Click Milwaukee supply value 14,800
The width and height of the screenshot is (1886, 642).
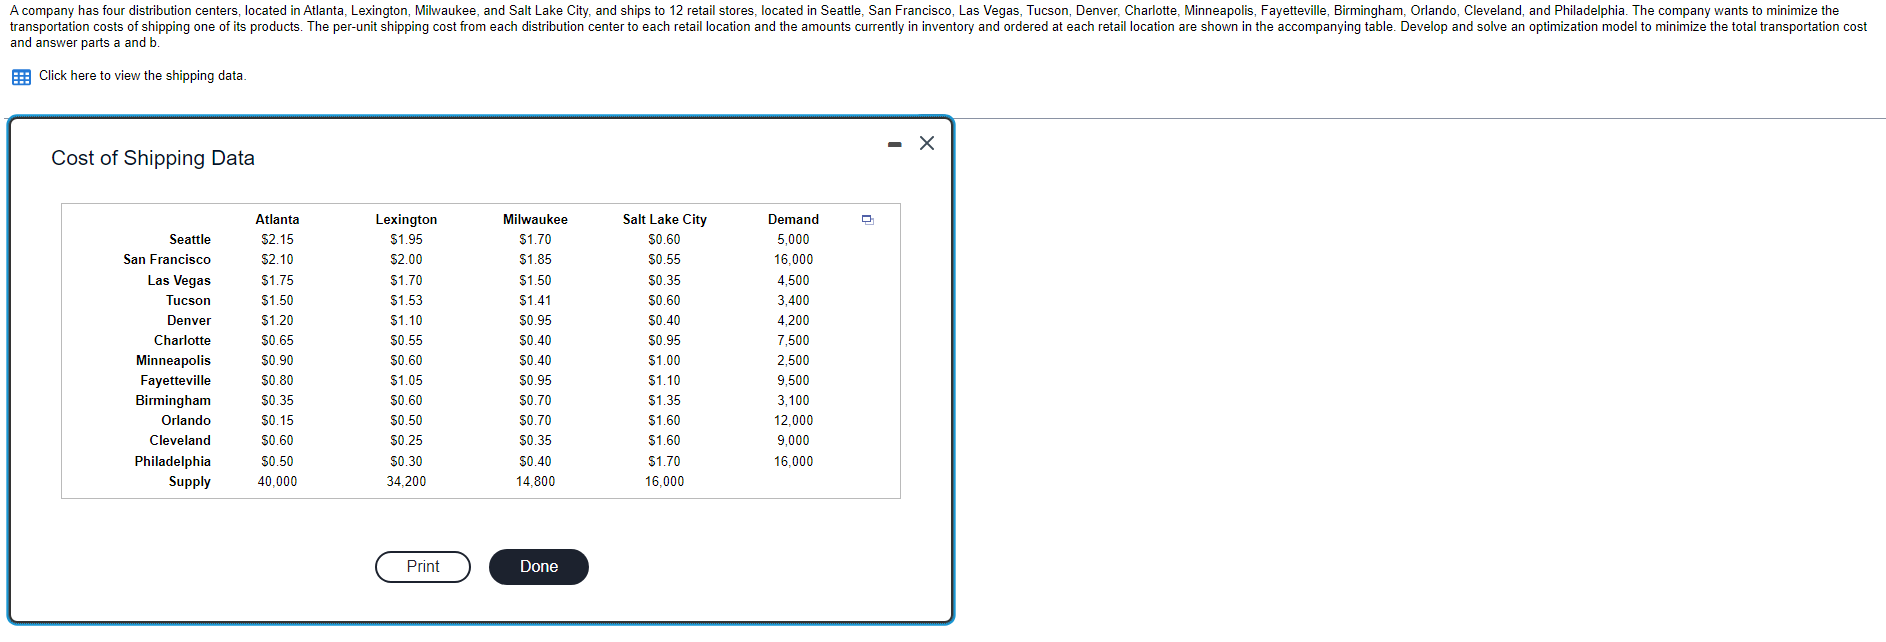(535, 482)
